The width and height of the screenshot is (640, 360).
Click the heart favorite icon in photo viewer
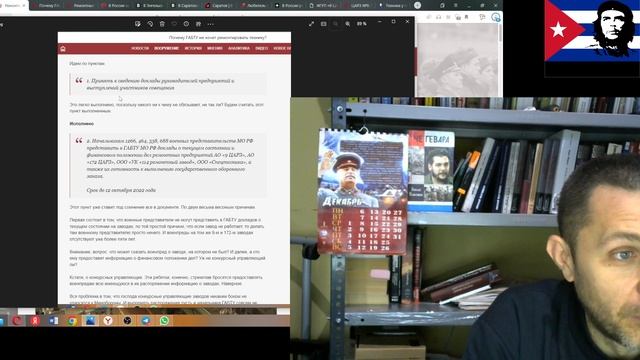tap(174, 24)
